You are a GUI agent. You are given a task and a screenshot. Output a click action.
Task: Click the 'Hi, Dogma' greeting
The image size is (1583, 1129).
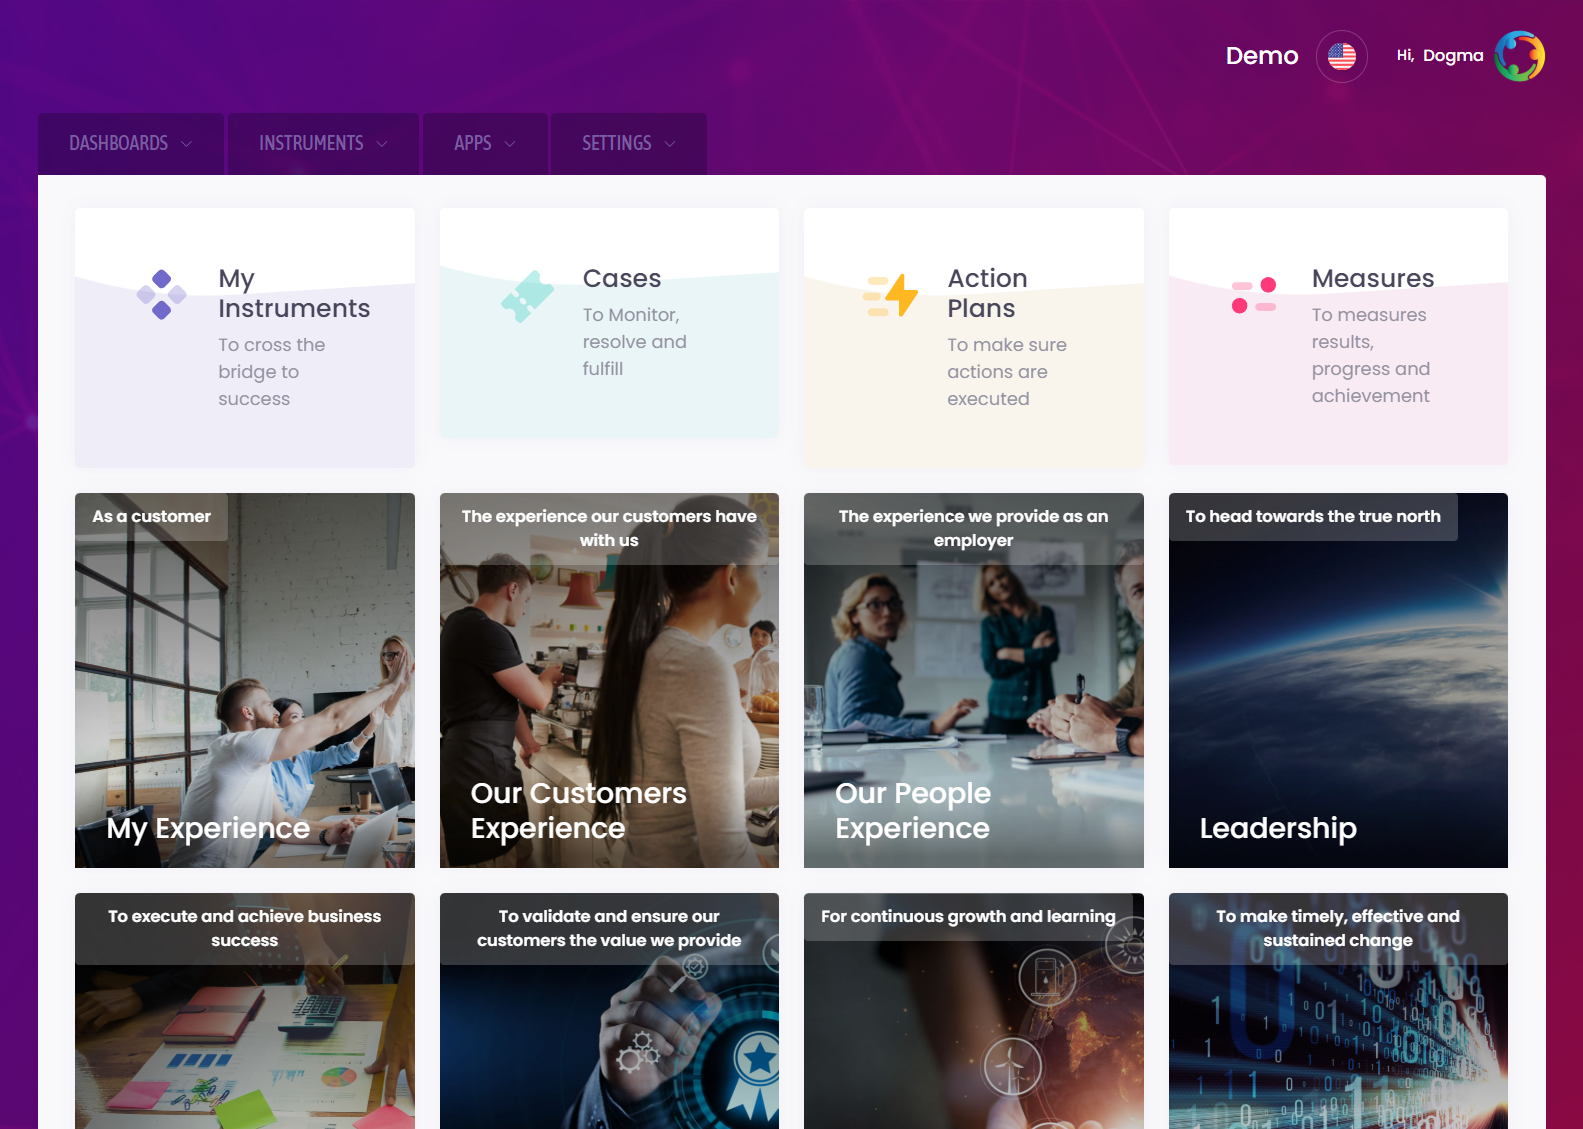[x=1440, y=56]
